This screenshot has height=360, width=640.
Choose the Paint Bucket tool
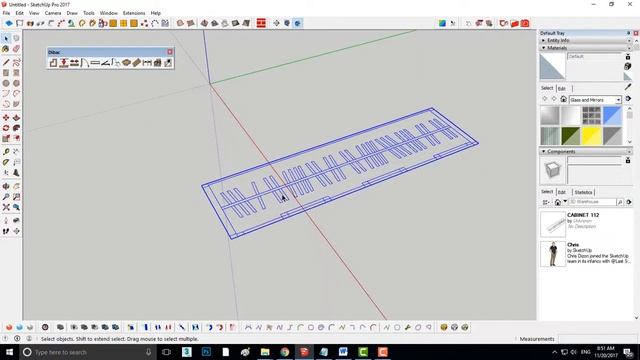(x=6, y=49)
